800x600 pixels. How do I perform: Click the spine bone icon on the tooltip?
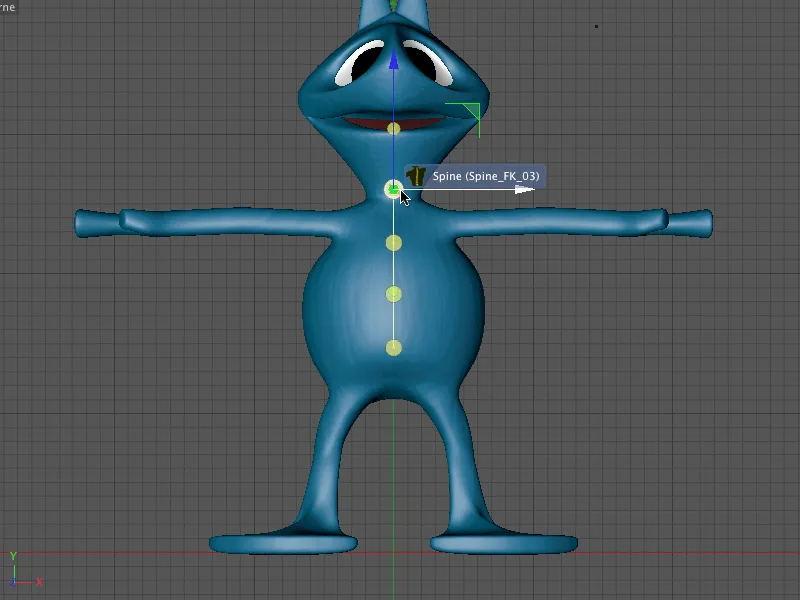(417, 175)
